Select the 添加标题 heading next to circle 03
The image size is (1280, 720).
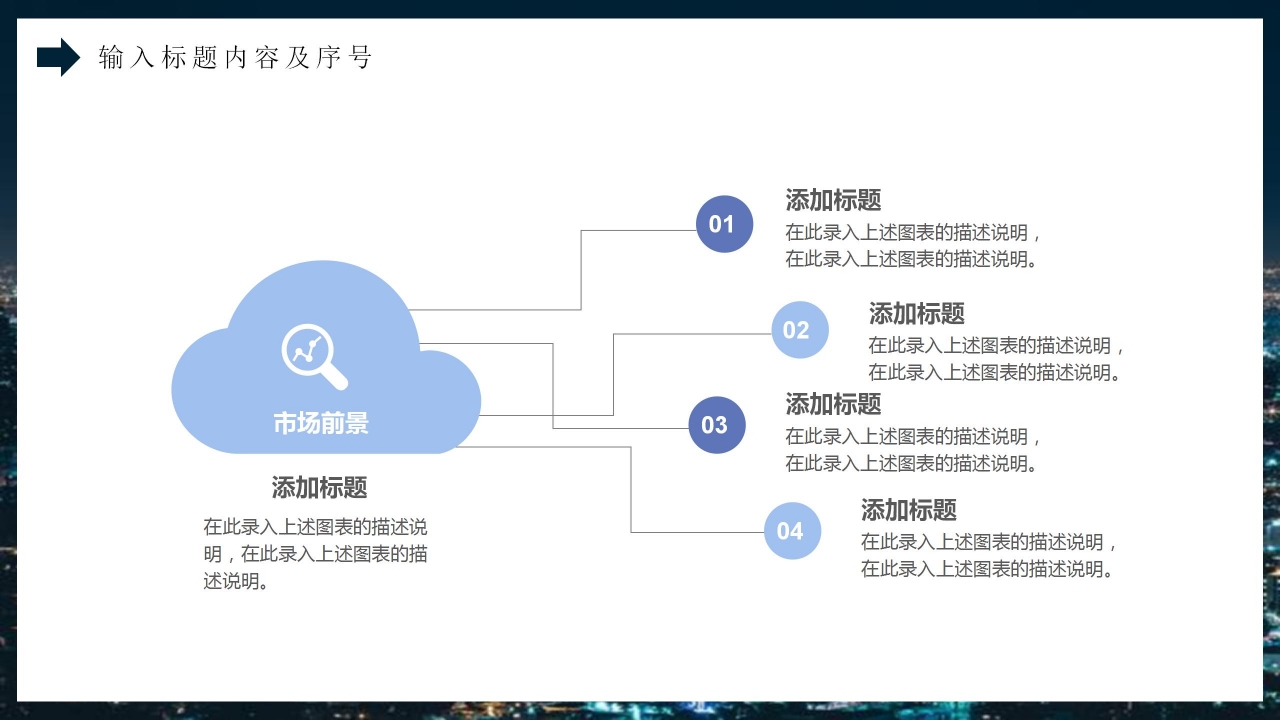(833, 404)
